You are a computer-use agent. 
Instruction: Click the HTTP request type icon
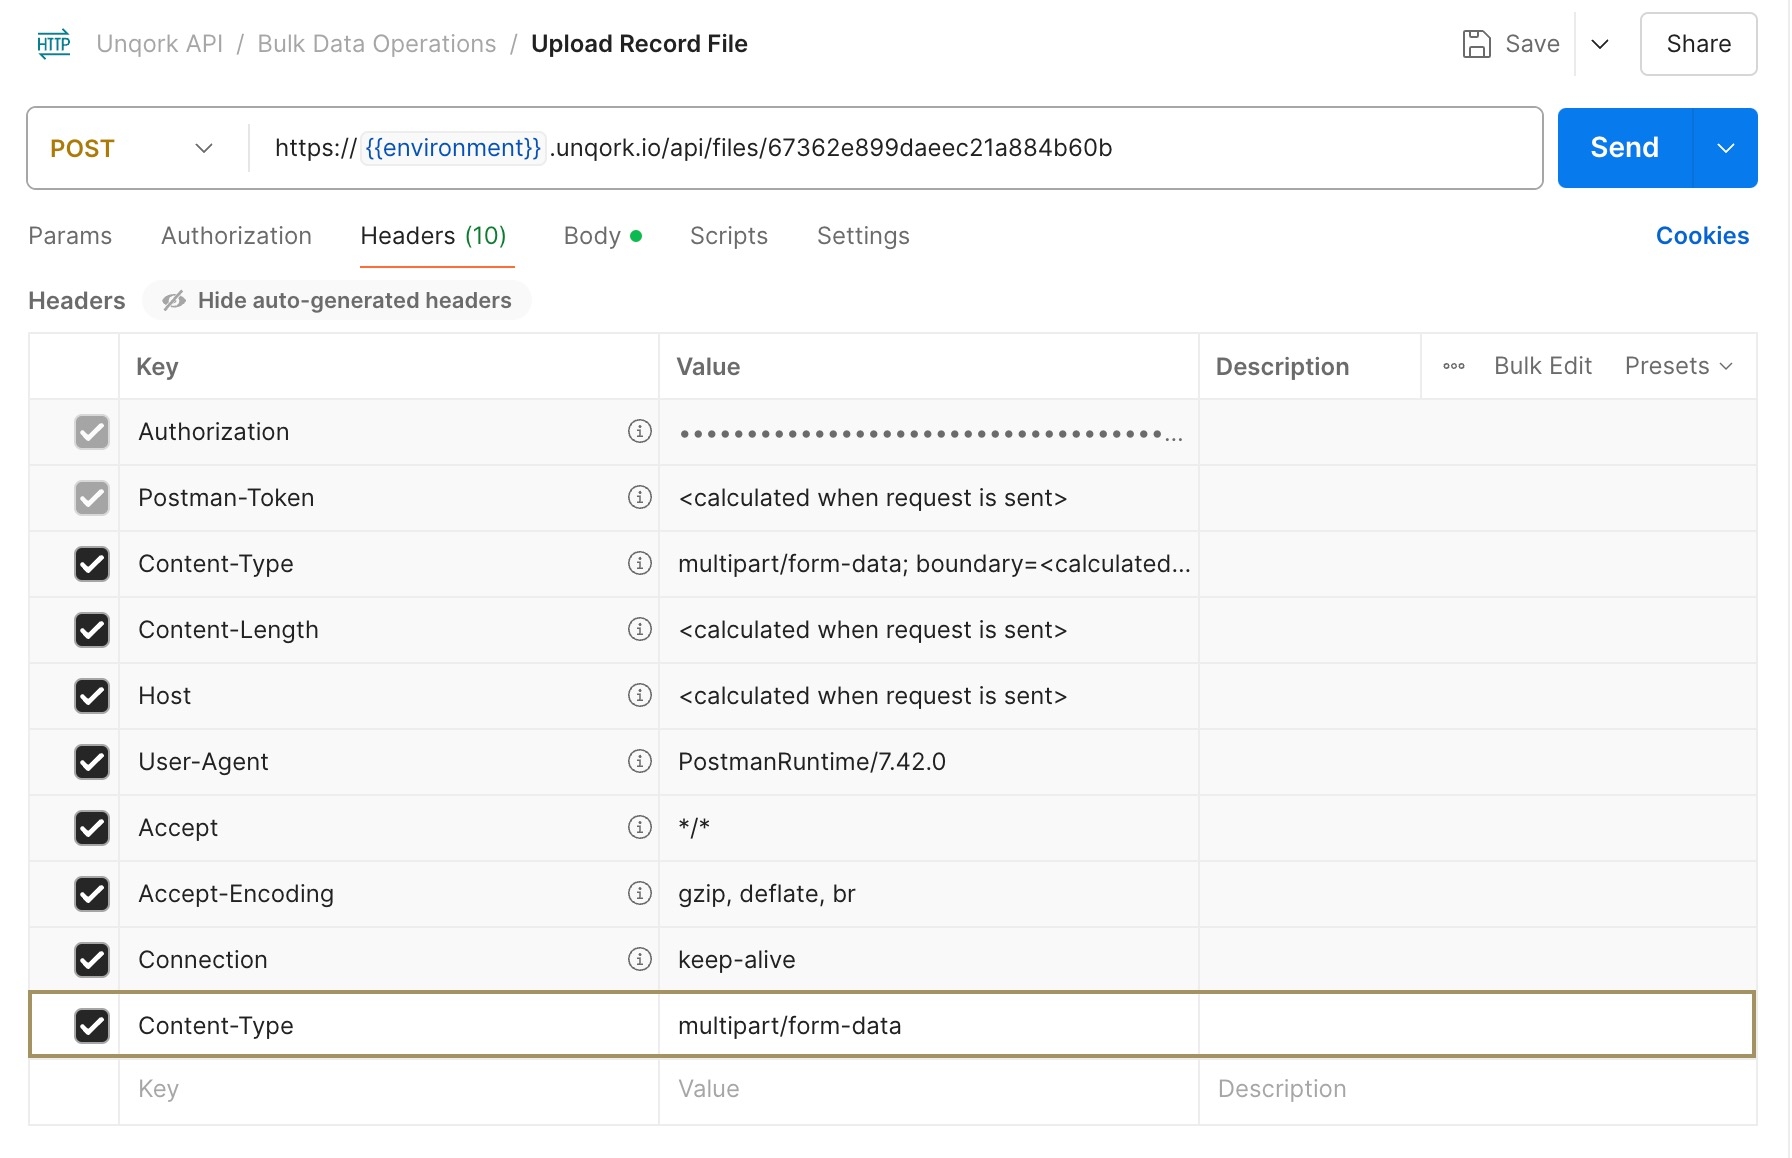pos(54,44)
